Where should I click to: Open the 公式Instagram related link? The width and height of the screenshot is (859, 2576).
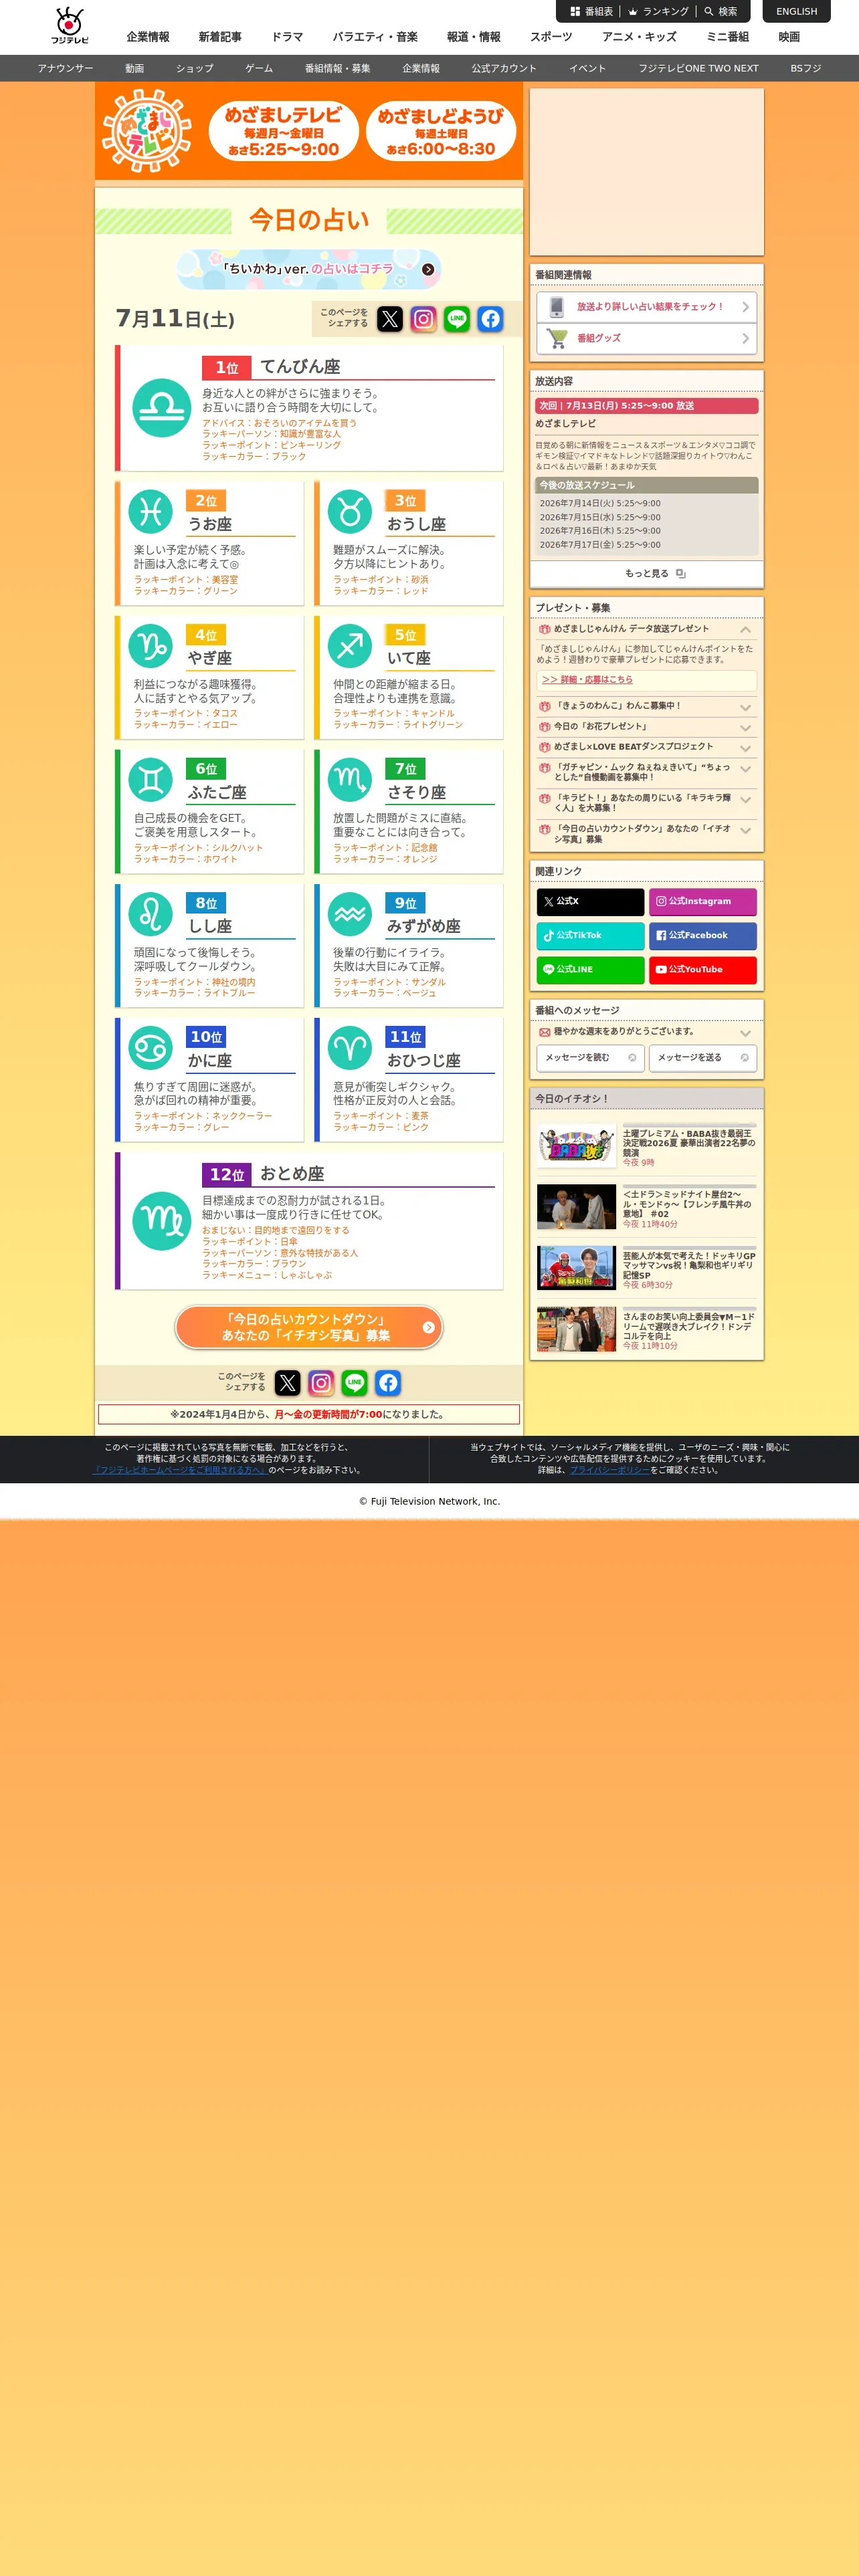point(703,902)
